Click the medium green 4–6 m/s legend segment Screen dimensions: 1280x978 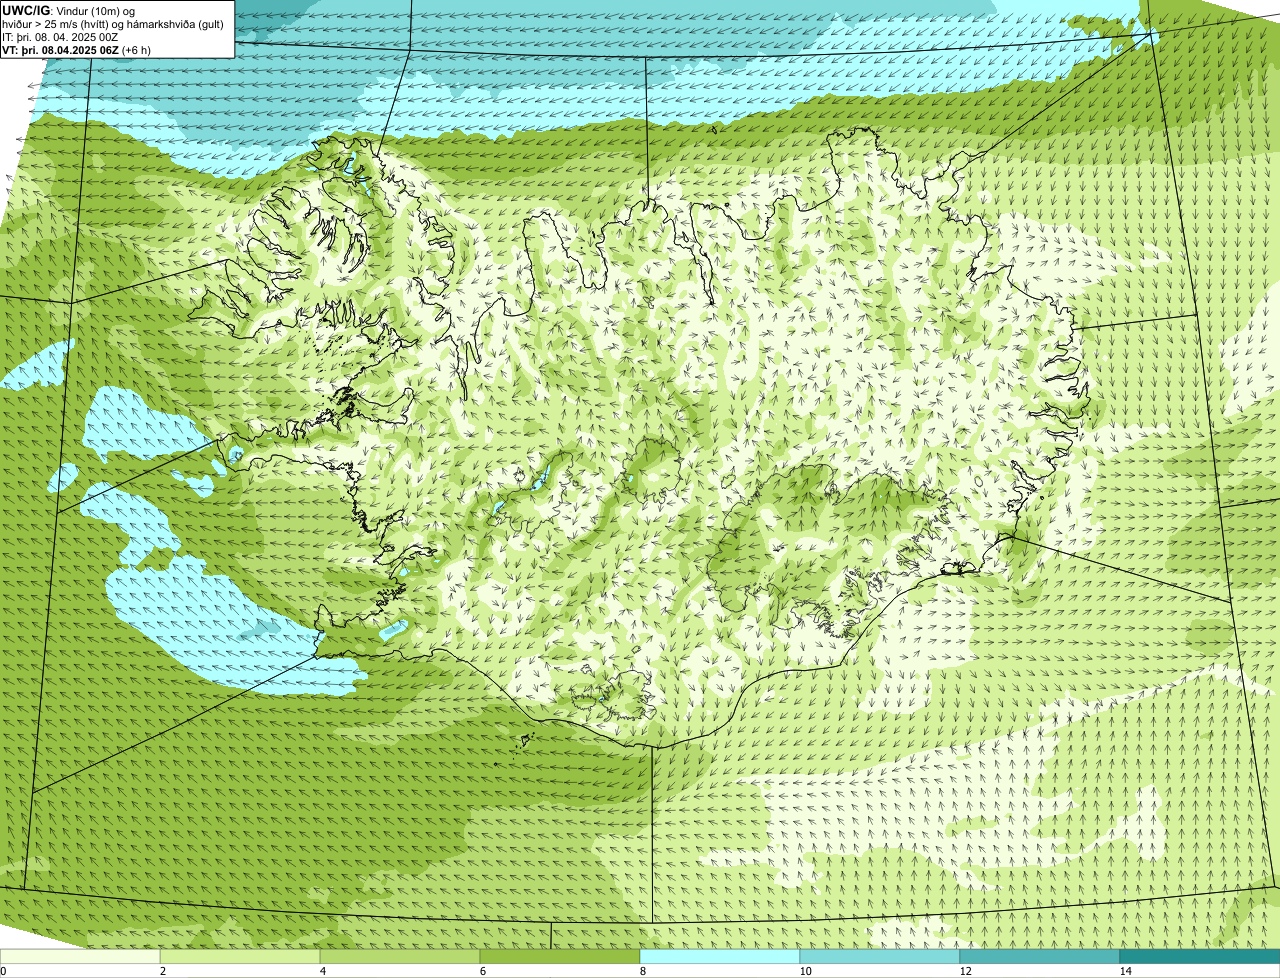[400, 956]
